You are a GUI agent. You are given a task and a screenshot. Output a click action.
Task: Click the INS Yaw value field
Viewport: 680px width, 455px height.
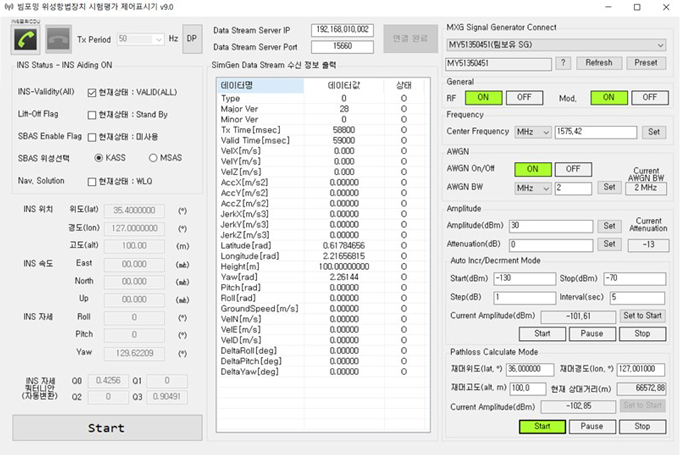pyautogui.click(x=134, y=354)
